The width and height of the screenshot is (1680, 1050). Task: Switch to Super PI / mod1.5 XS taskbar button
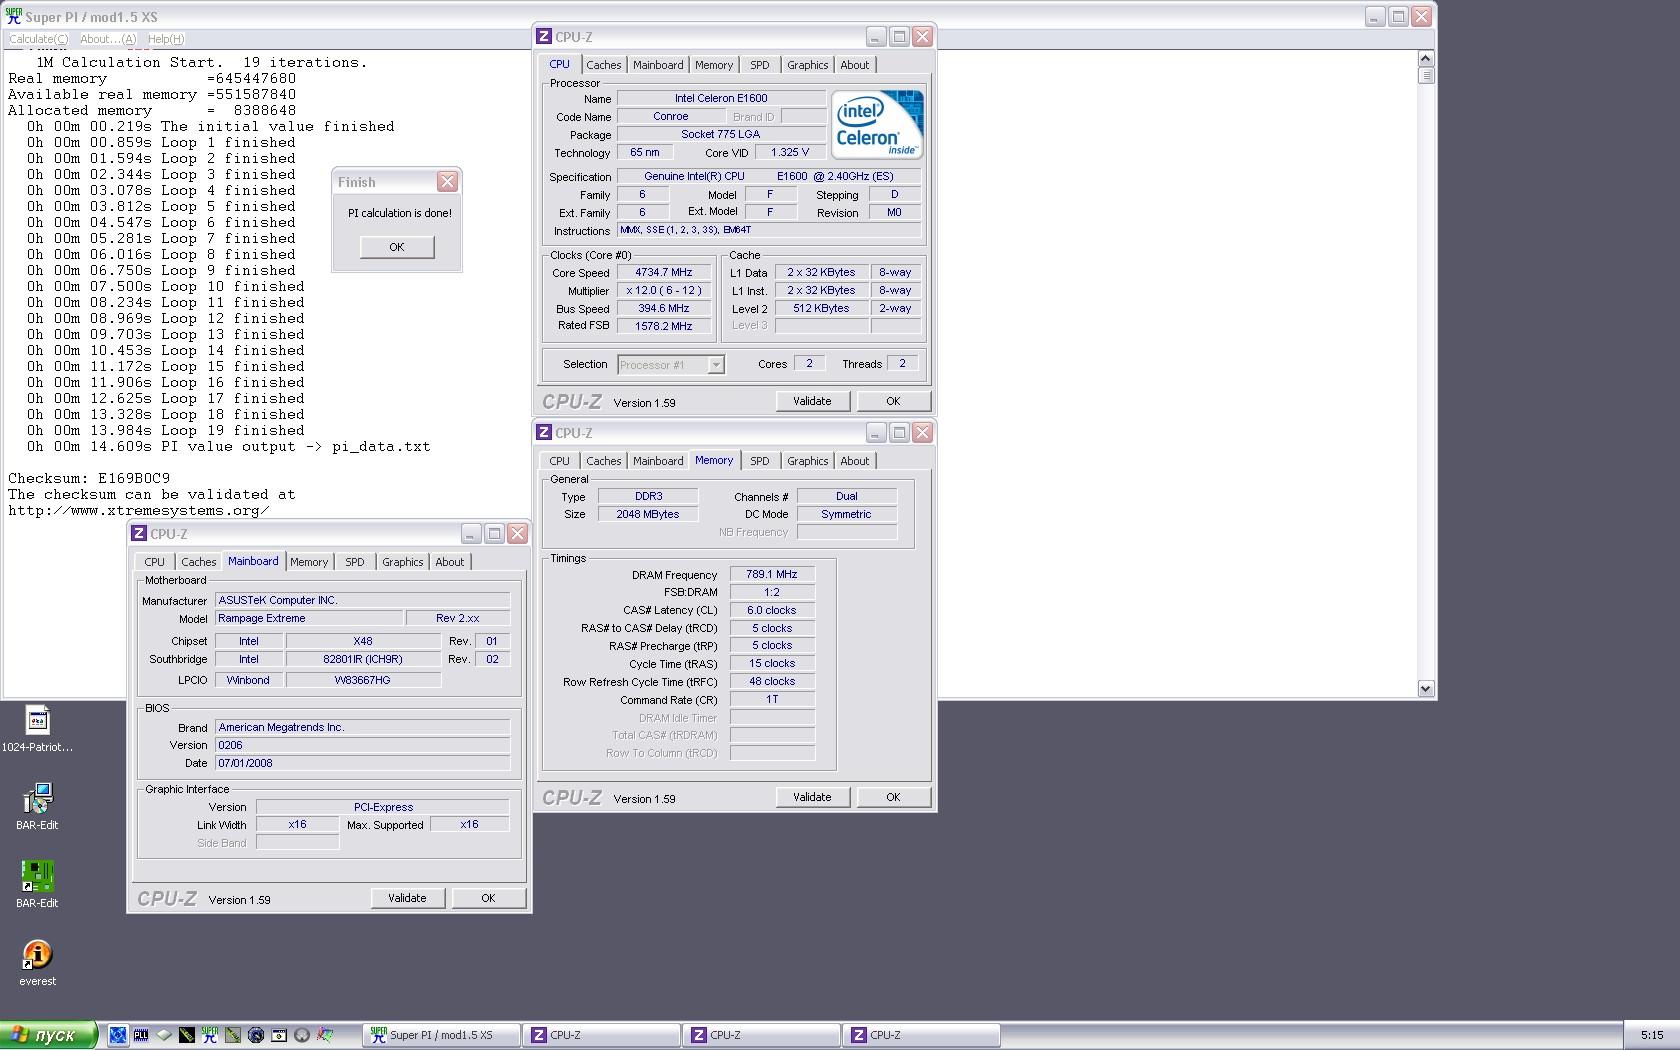[441, 1035]
